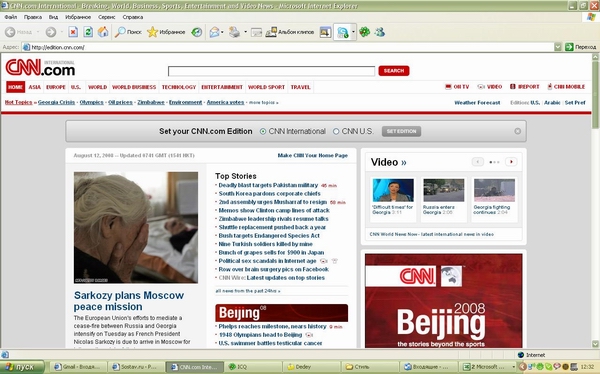
Task: Stop page loading with red X icon
Action: click(73, 32)
